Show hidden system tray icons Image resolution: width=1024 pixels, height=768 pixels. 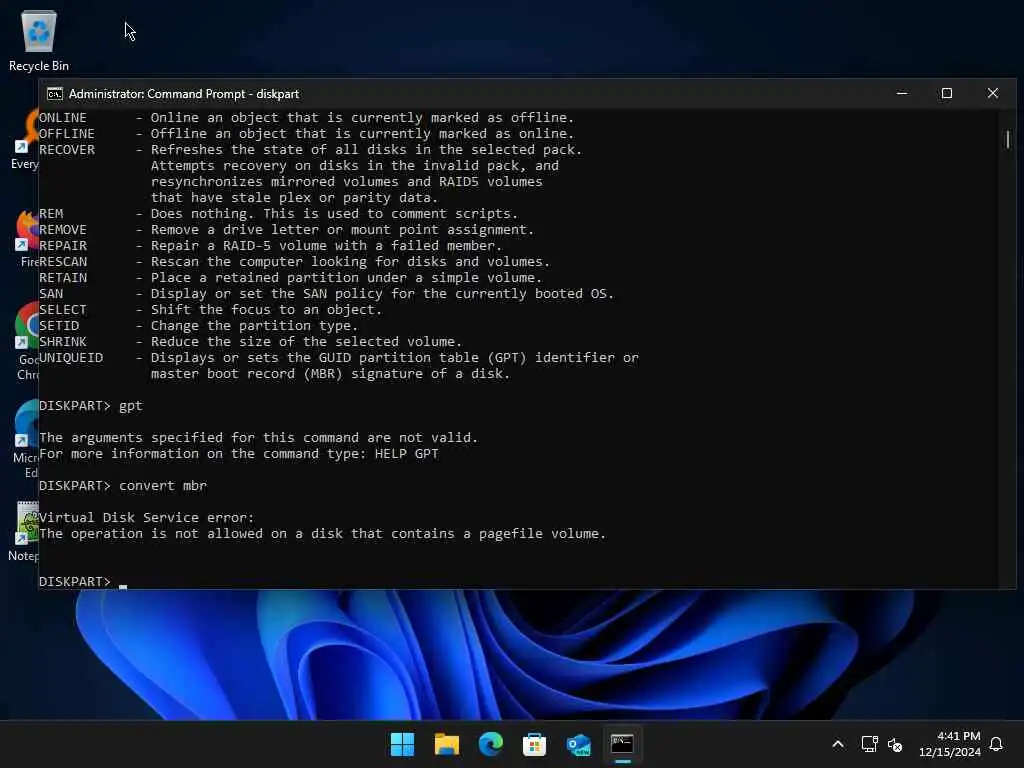pyautogui.click(x=838, y=744)
